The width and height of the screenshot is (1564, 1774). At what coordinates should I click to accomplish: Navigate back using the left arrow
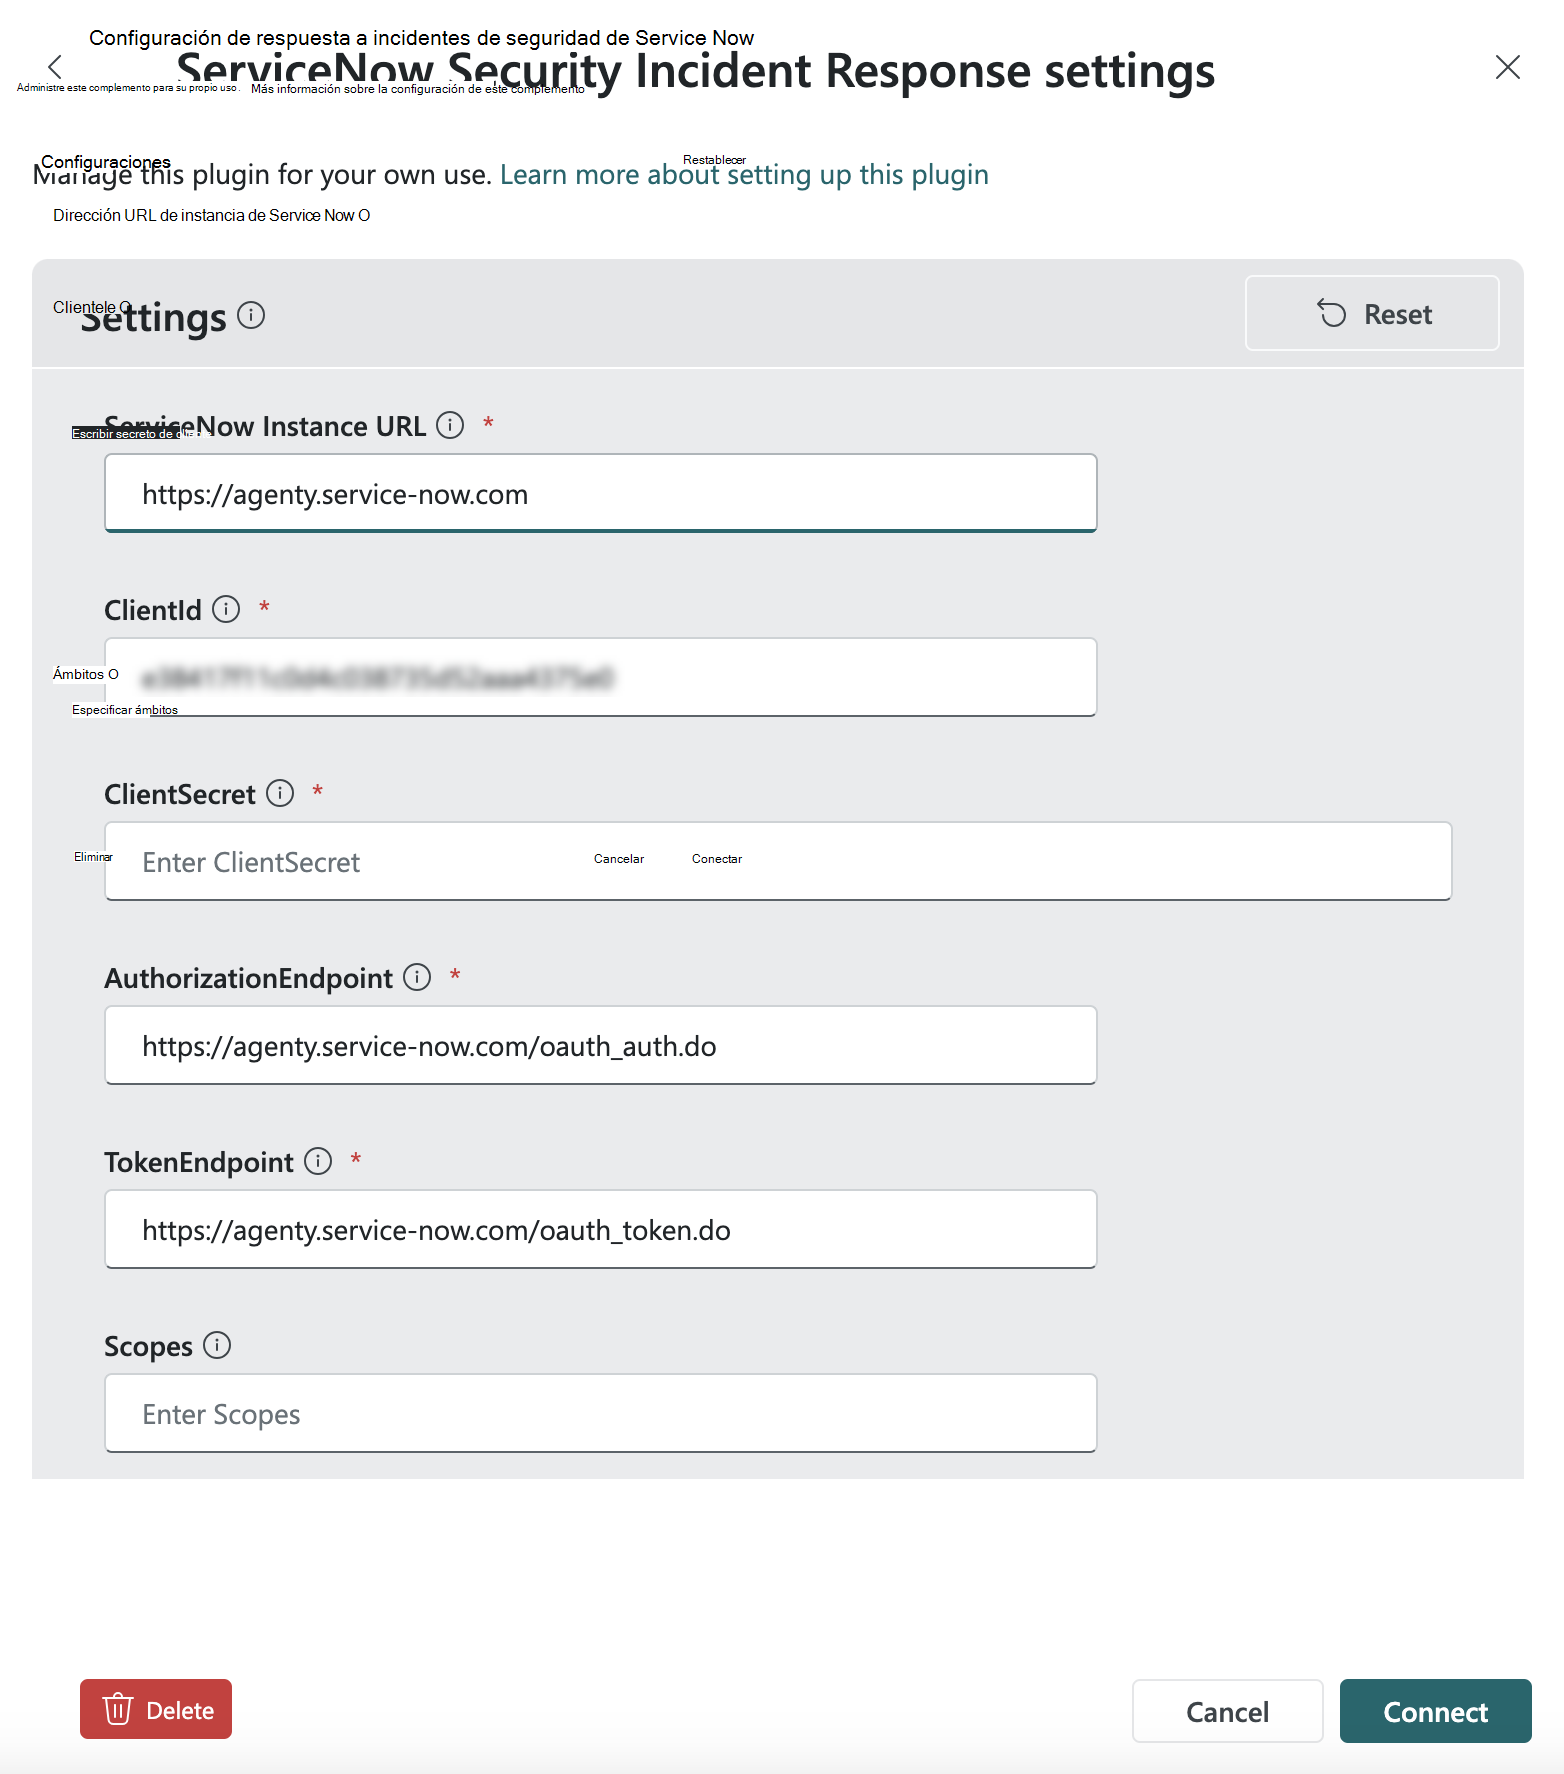click(55, 67)
